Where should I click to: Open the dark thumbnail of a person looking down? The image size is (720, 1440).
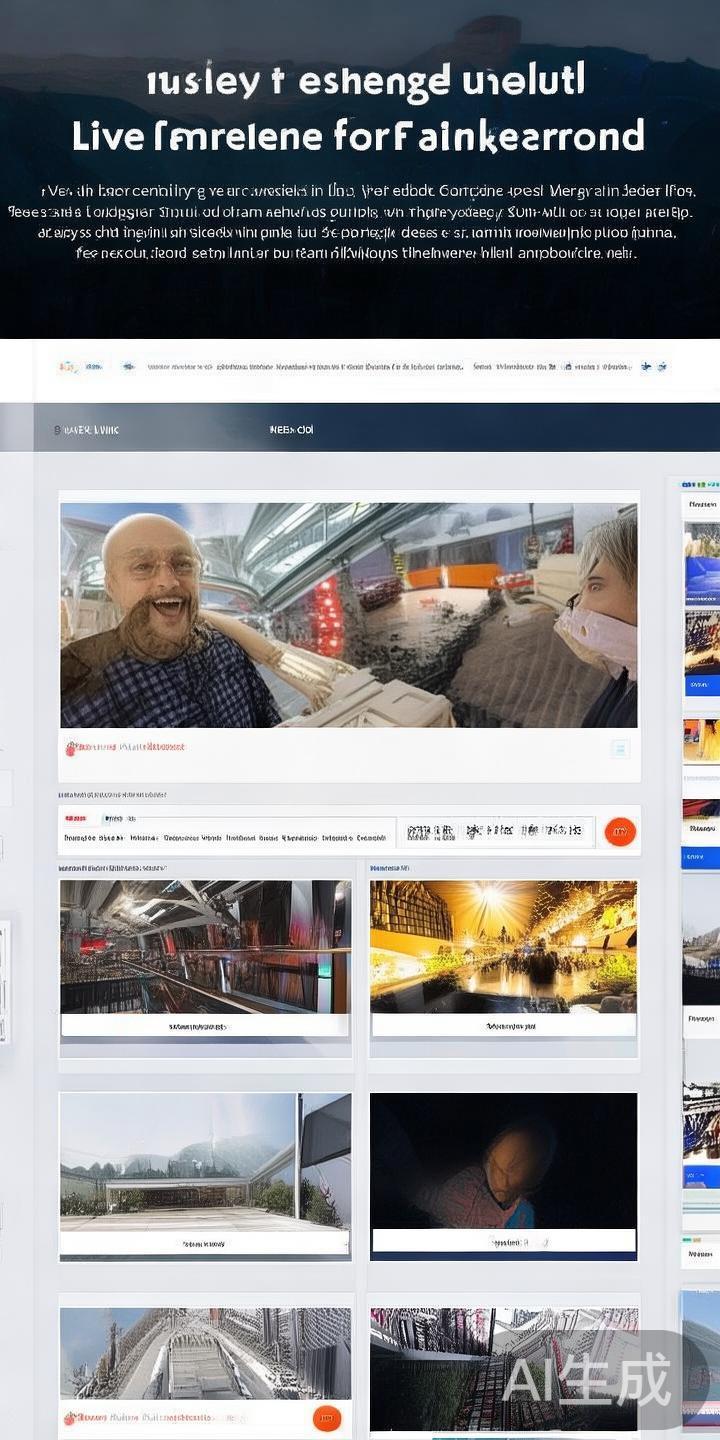pyautogui.click(x=503, y=1160)
